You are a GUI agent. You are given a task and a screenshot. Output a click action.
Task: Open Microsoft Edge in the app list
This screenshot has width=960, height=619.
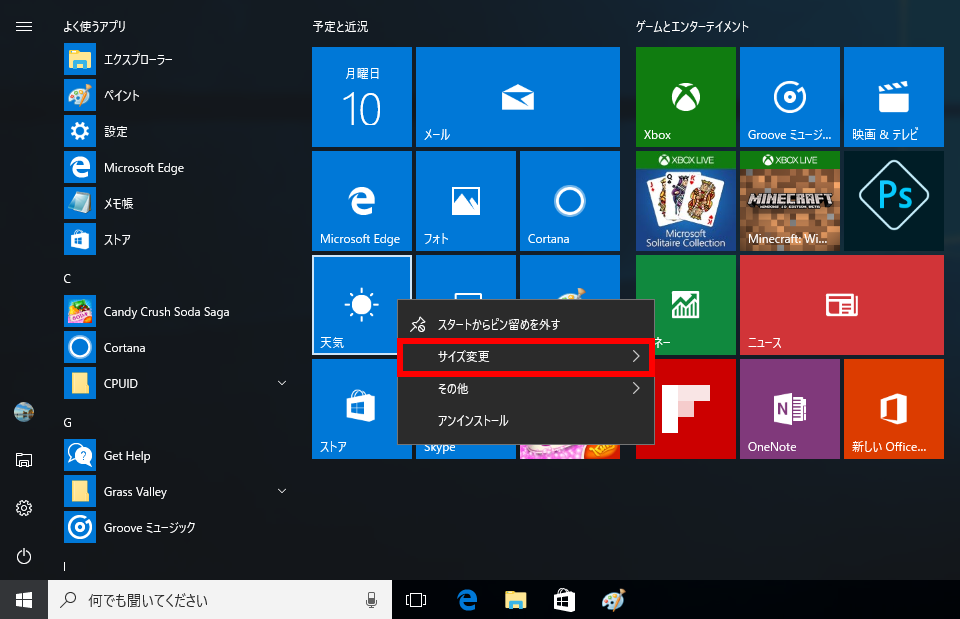tap(174, 168)
